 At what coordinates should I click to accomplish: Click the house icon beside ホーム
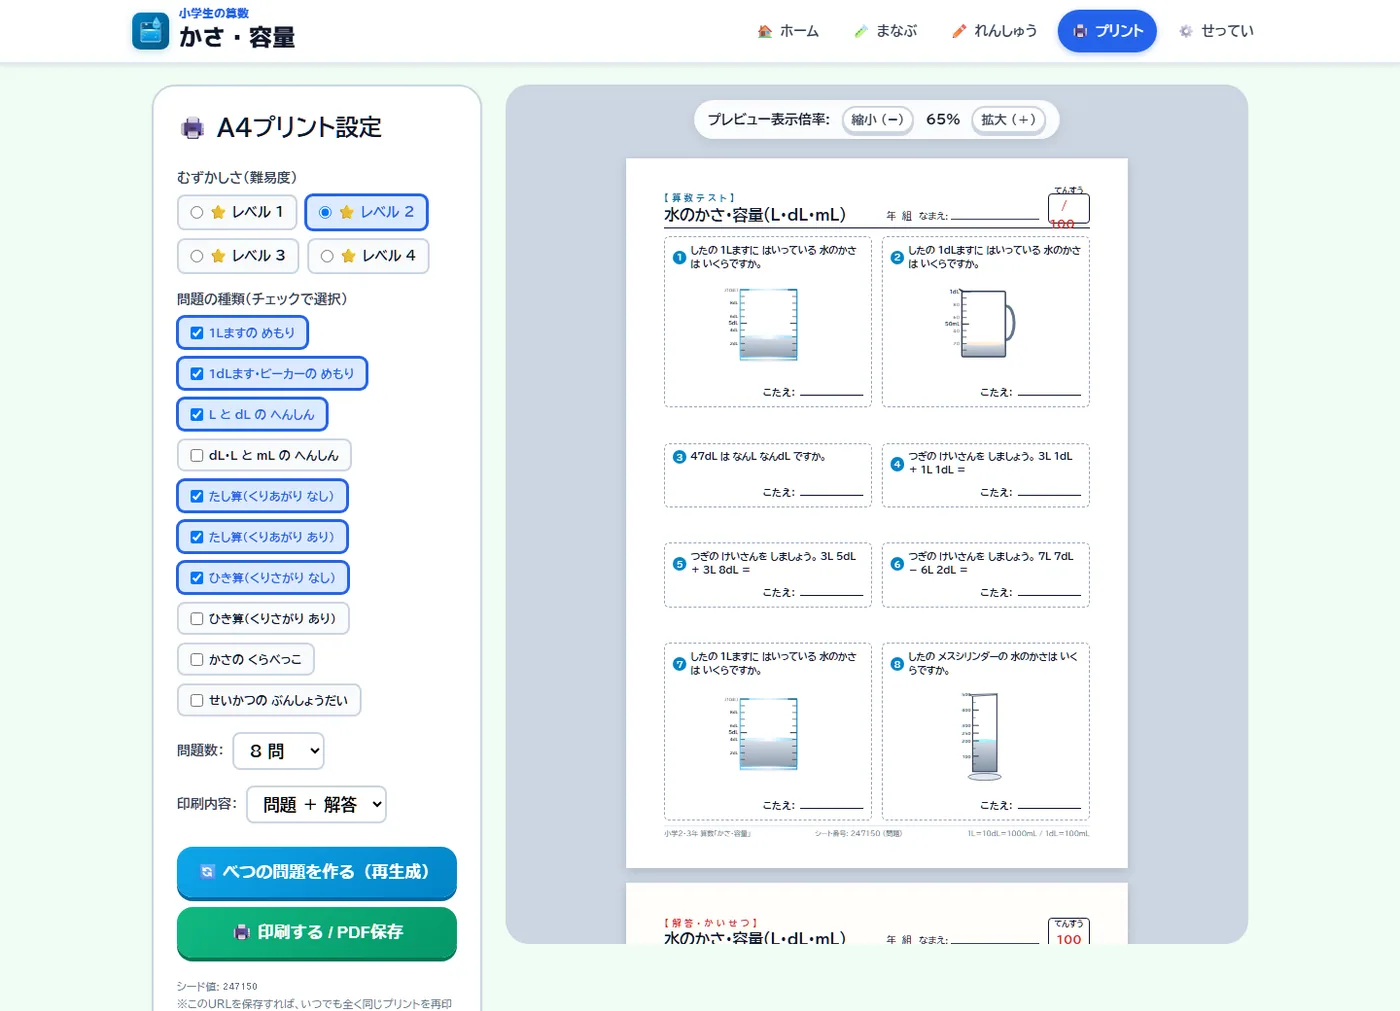[765, 31]
